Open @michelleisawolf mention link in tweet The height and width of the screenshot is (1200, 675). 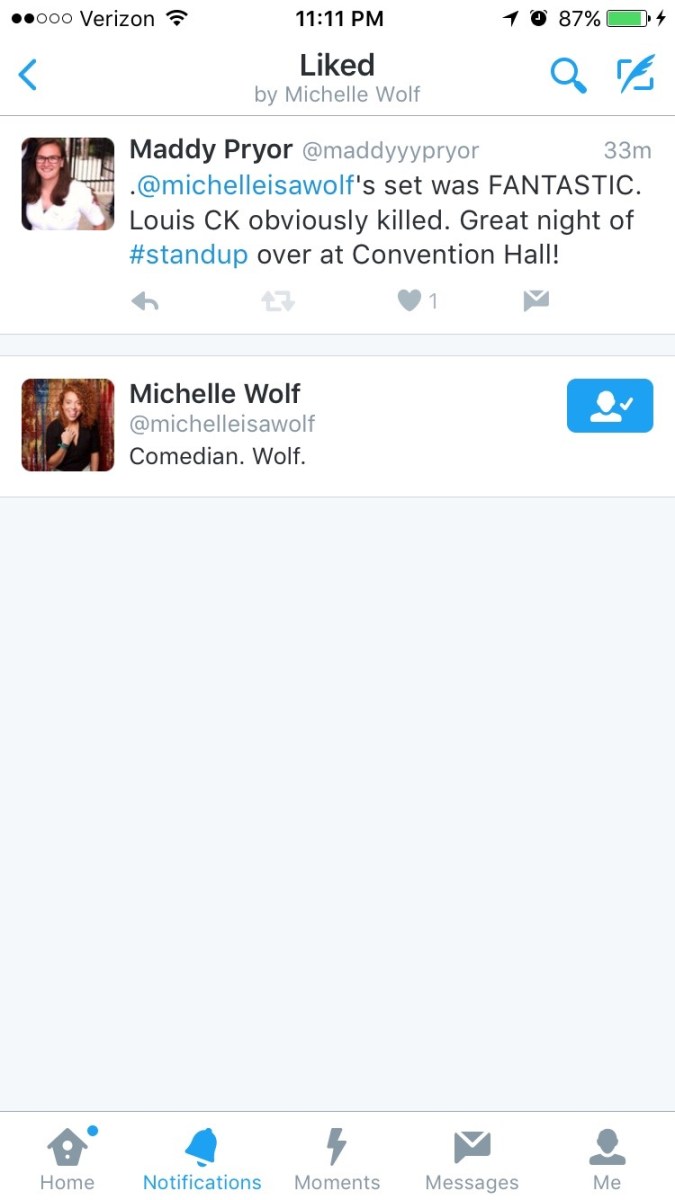click(246, 186)
